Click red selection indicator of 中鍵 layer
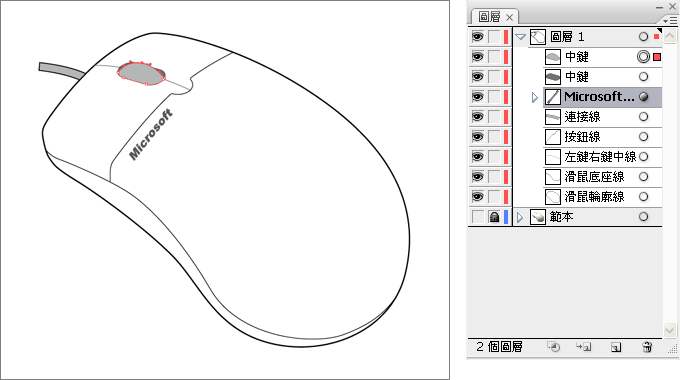 click(x=657, y=57)
